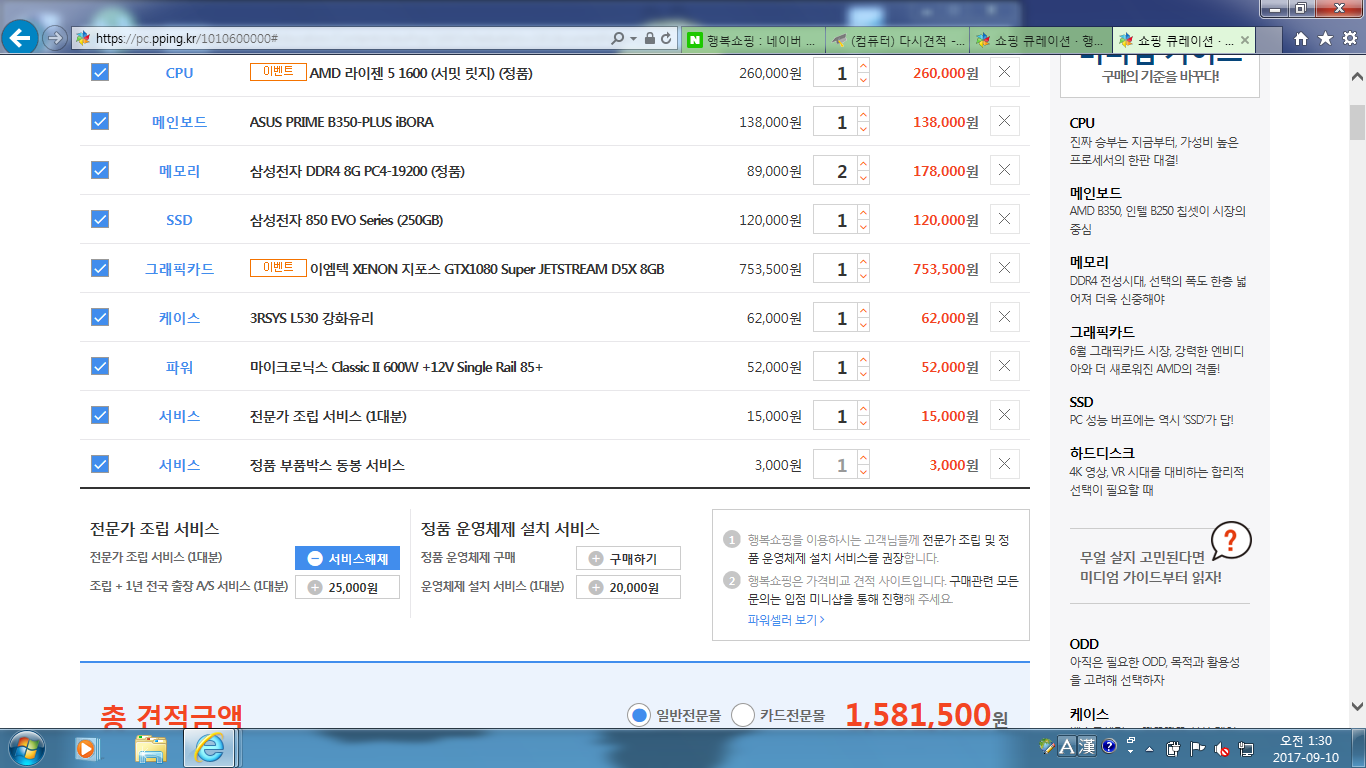Viewport: 1366px width, 768px height.
Task: Delete the SSD row using X icon
Action: coord(1005,219)
